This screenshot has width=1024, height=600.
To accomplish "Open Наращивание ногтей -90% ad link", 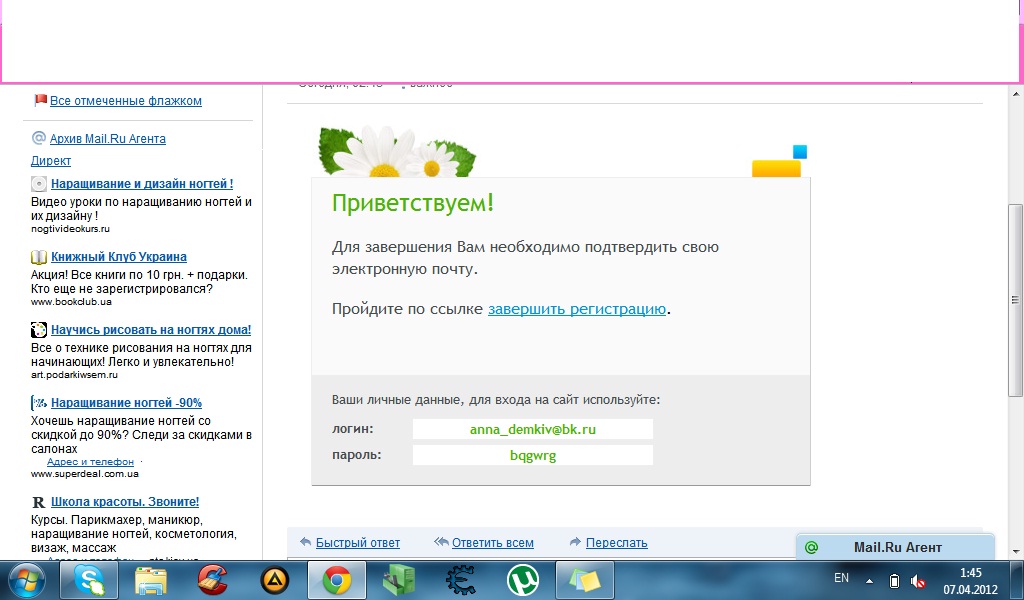I will click(x=126, y=403).
